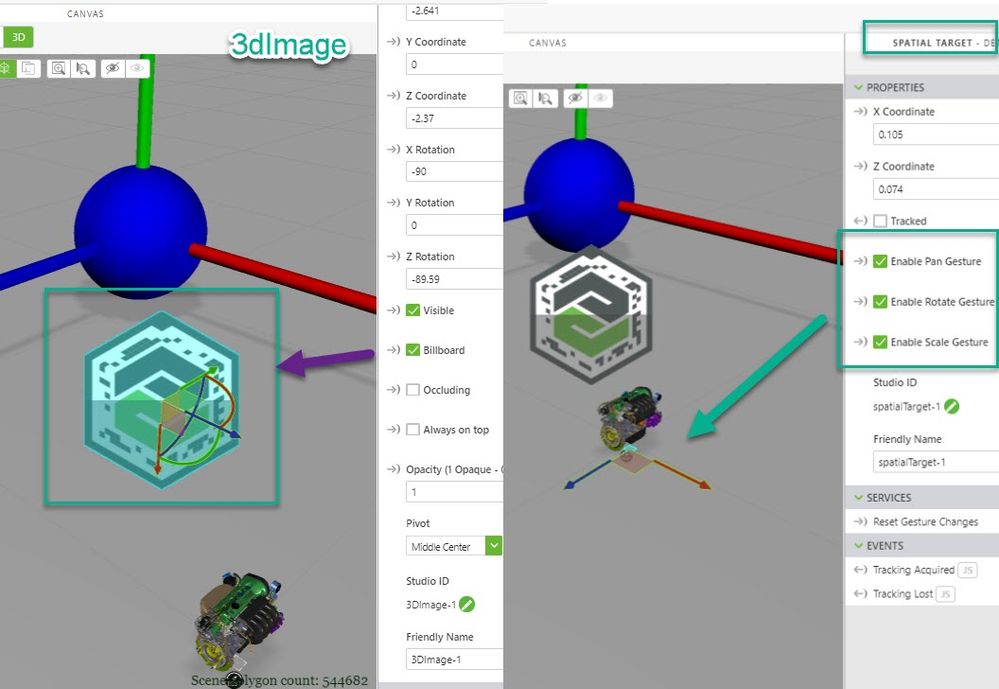Enable the Always on top checkbox
This screenshot has height=689, width=999.
point(413,430)
